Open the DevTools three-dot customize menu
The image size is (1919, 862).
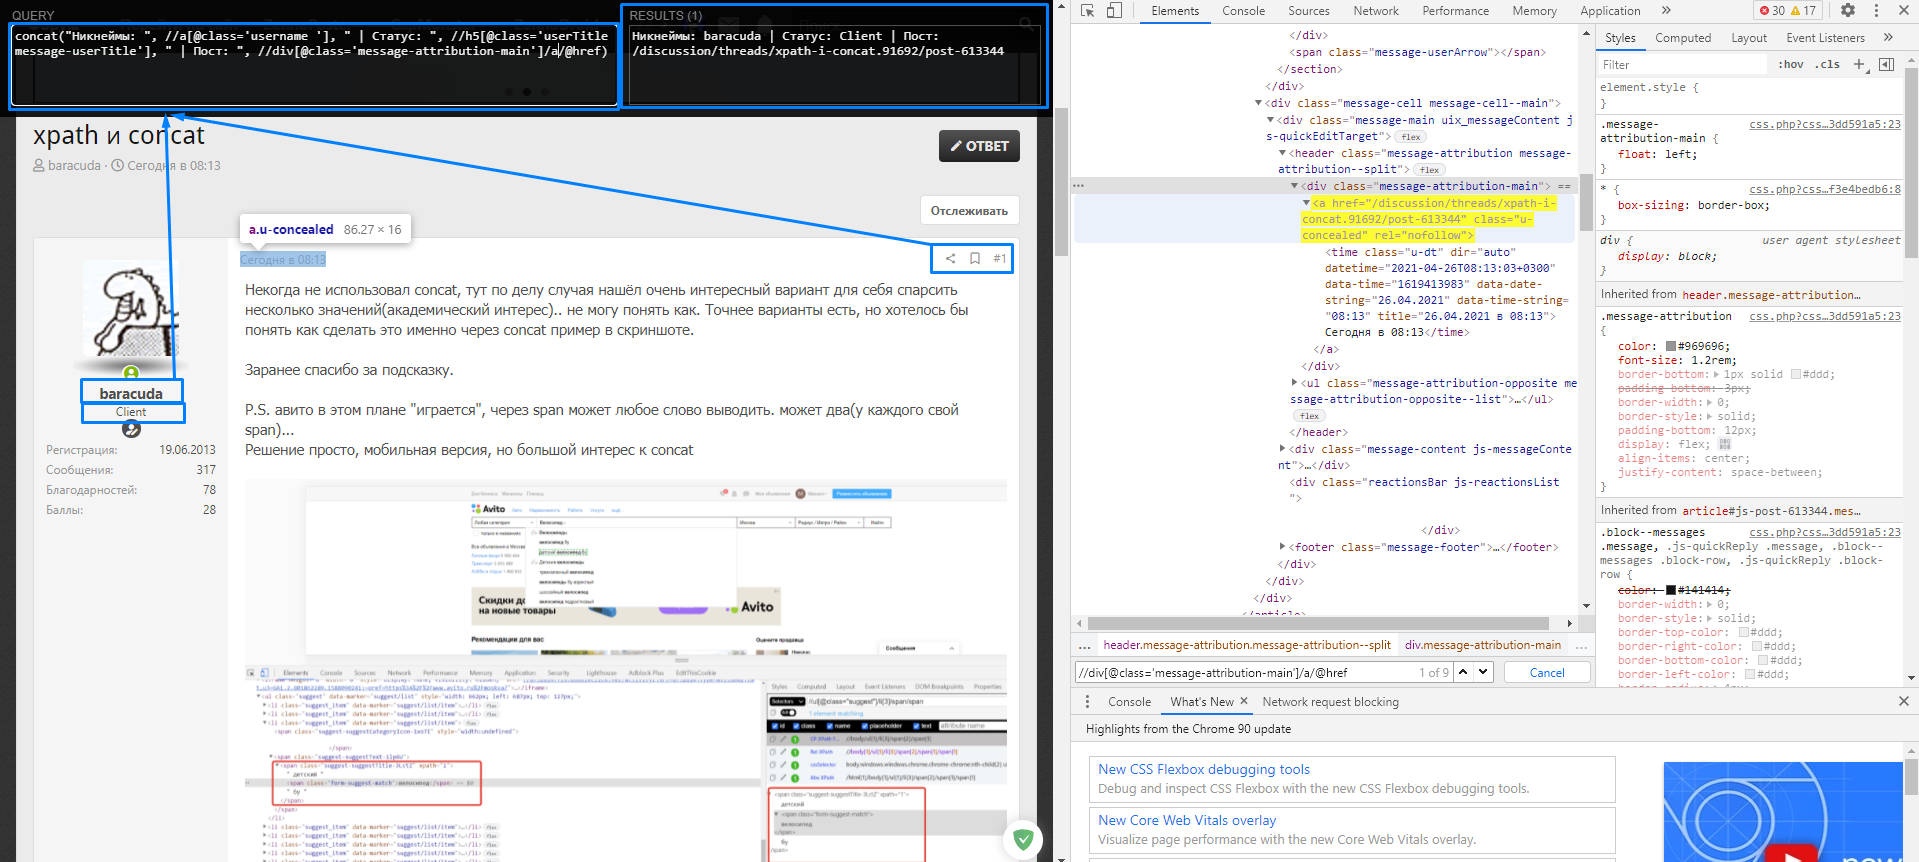(1876, 11)
